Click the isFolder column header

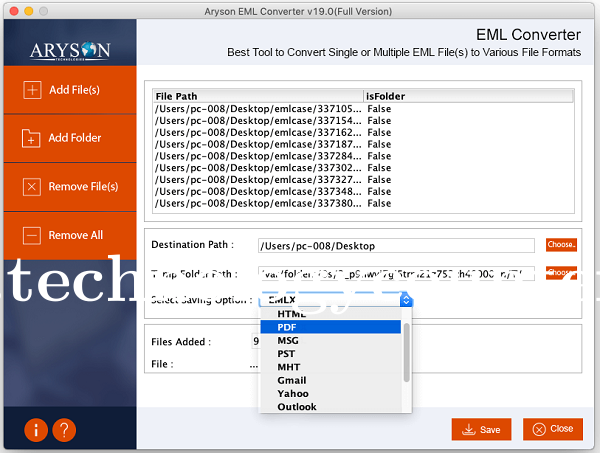point(468,96)
